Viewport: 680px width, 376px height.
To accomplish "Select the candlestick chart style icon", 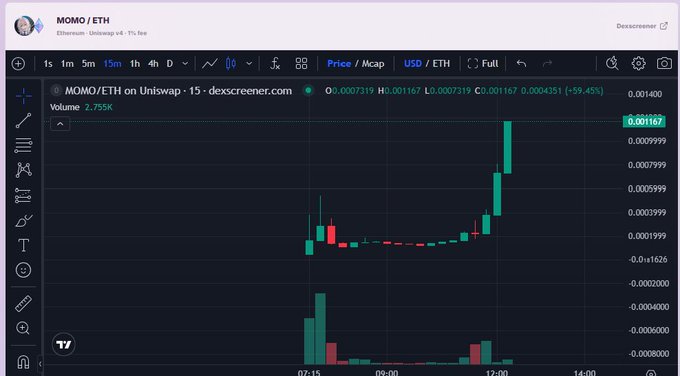I will click(x=231, y=64).
